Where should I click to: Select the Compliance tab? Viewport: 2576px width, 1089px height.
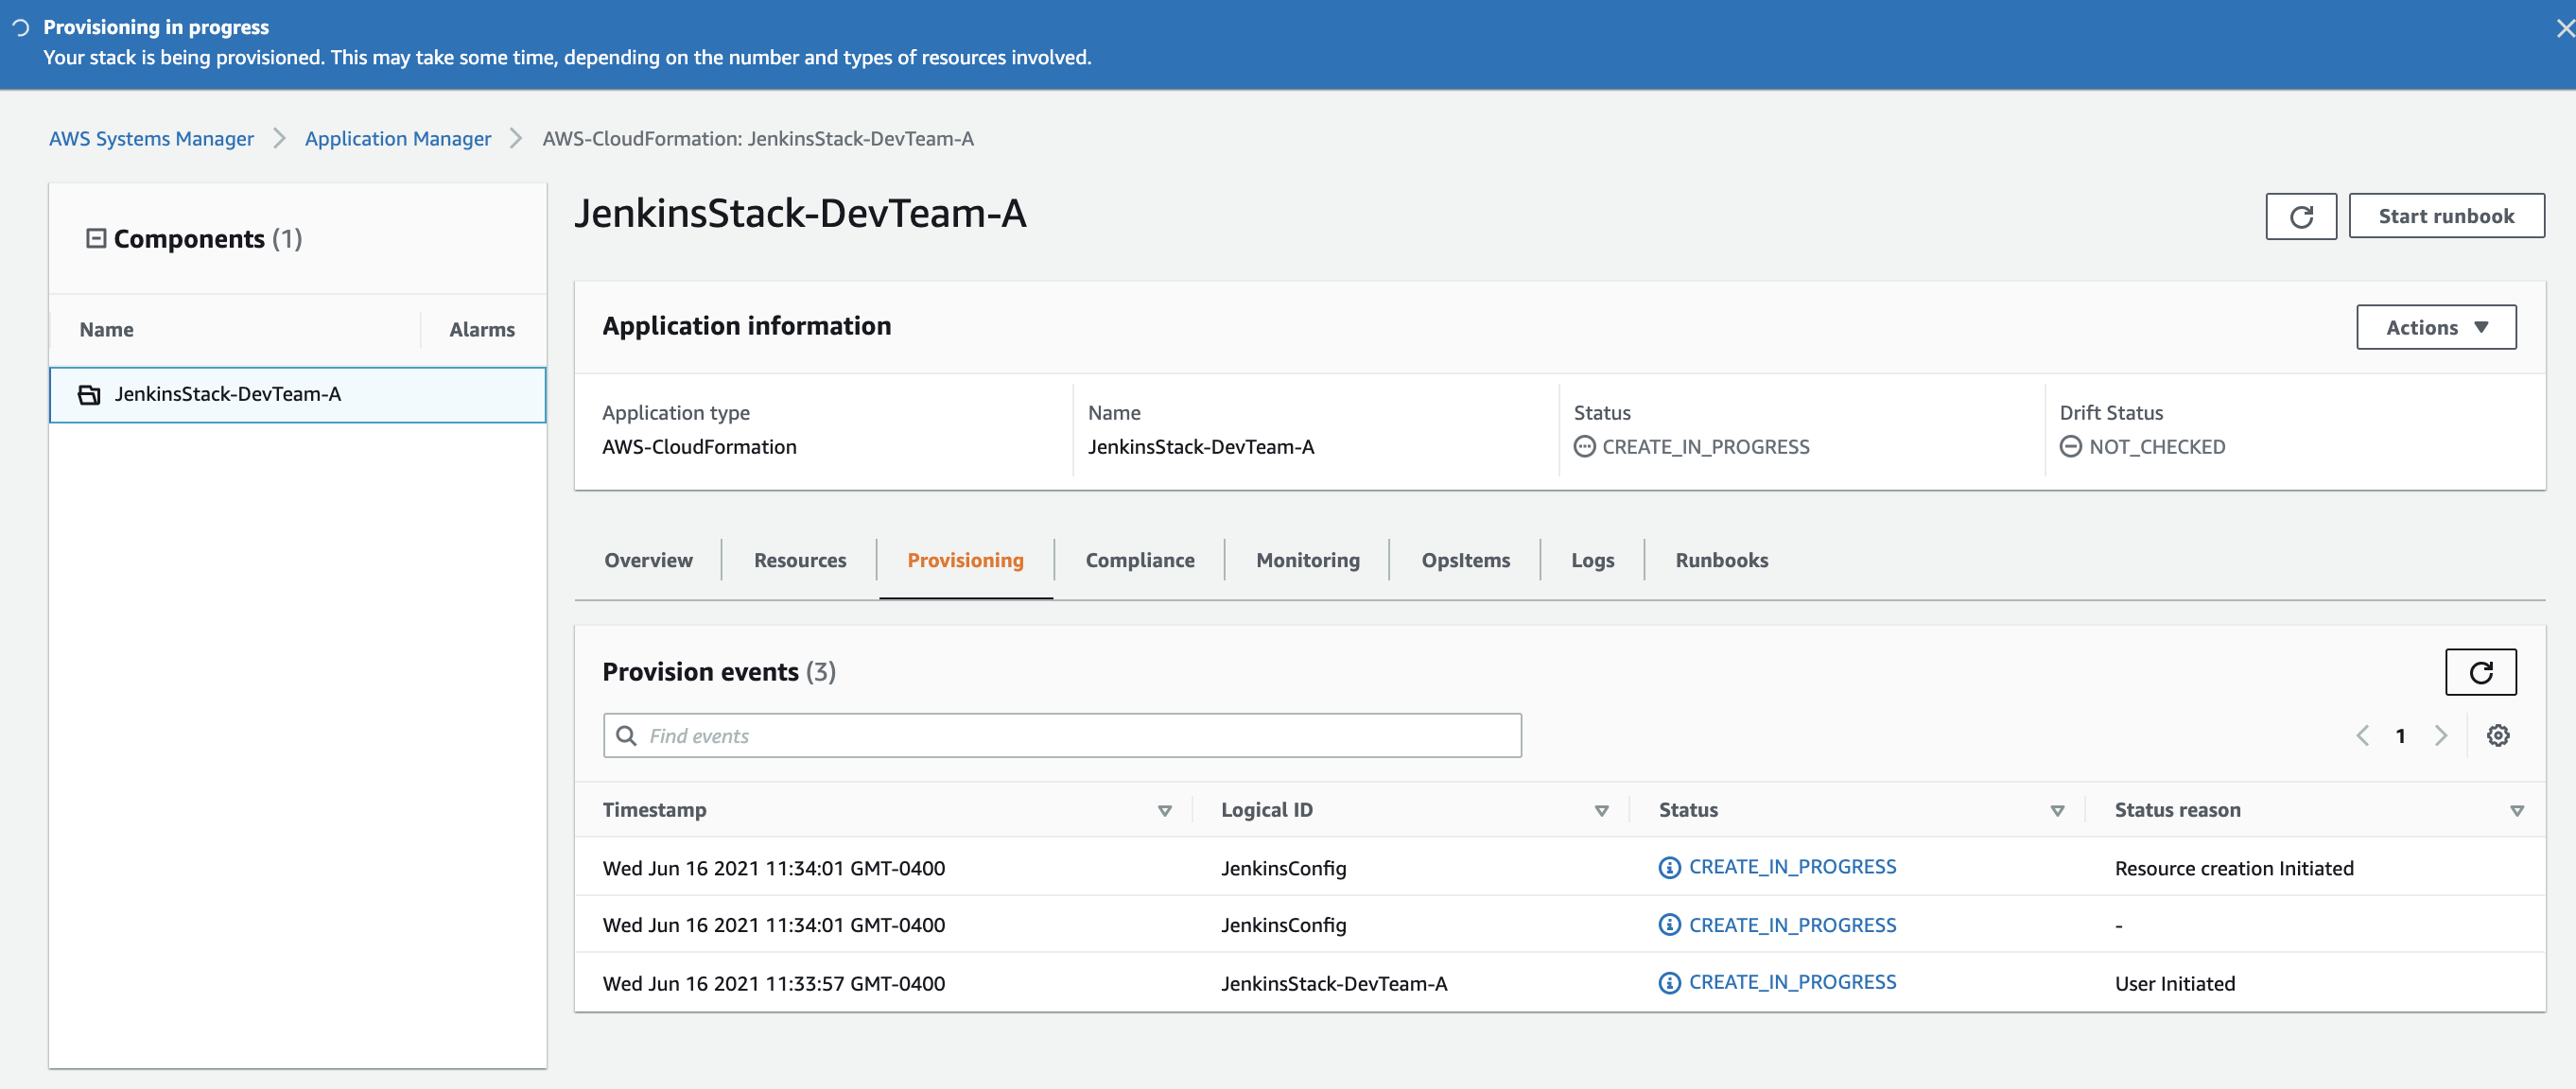click(x=1139, y=561)
